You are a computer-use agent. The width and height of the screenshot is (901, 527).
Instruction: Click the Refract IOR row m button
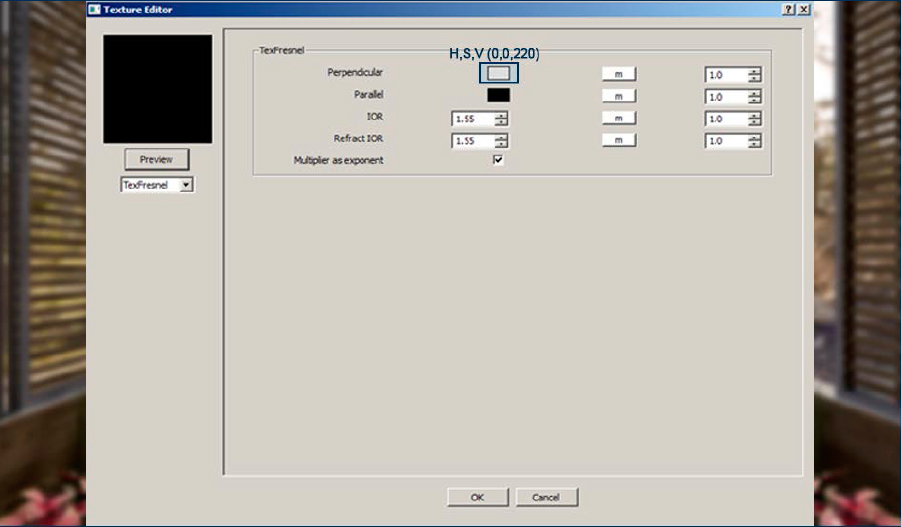(619, 140)
